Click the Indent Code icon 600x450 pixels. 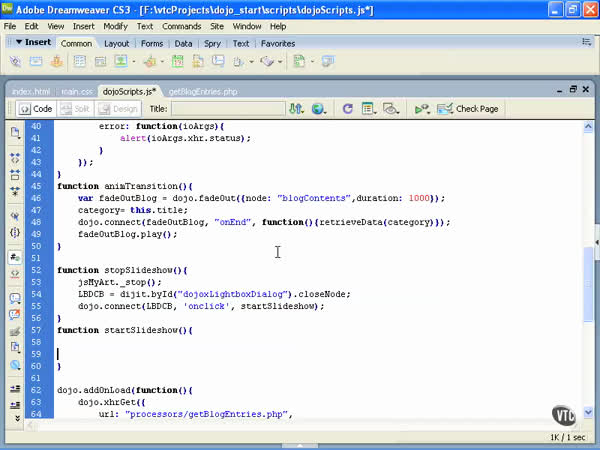tap(15, 387)
